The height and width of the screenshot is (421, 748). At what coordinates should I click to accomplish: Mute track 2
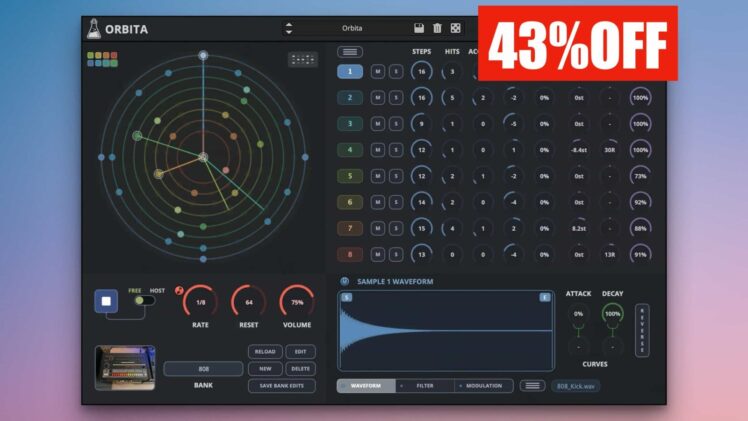tap(377, 98)
